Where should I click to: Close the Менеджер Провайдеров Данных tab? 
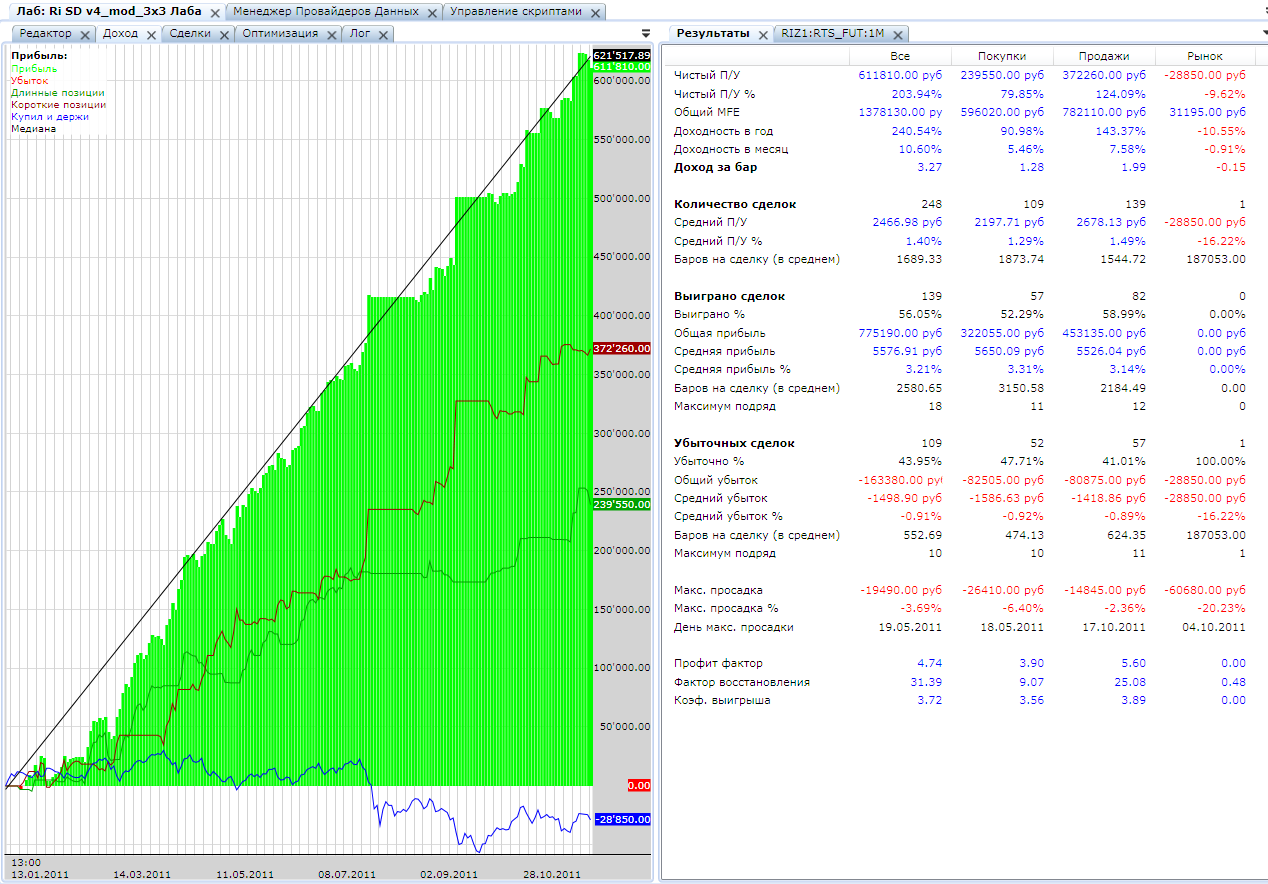pos(431,13)
